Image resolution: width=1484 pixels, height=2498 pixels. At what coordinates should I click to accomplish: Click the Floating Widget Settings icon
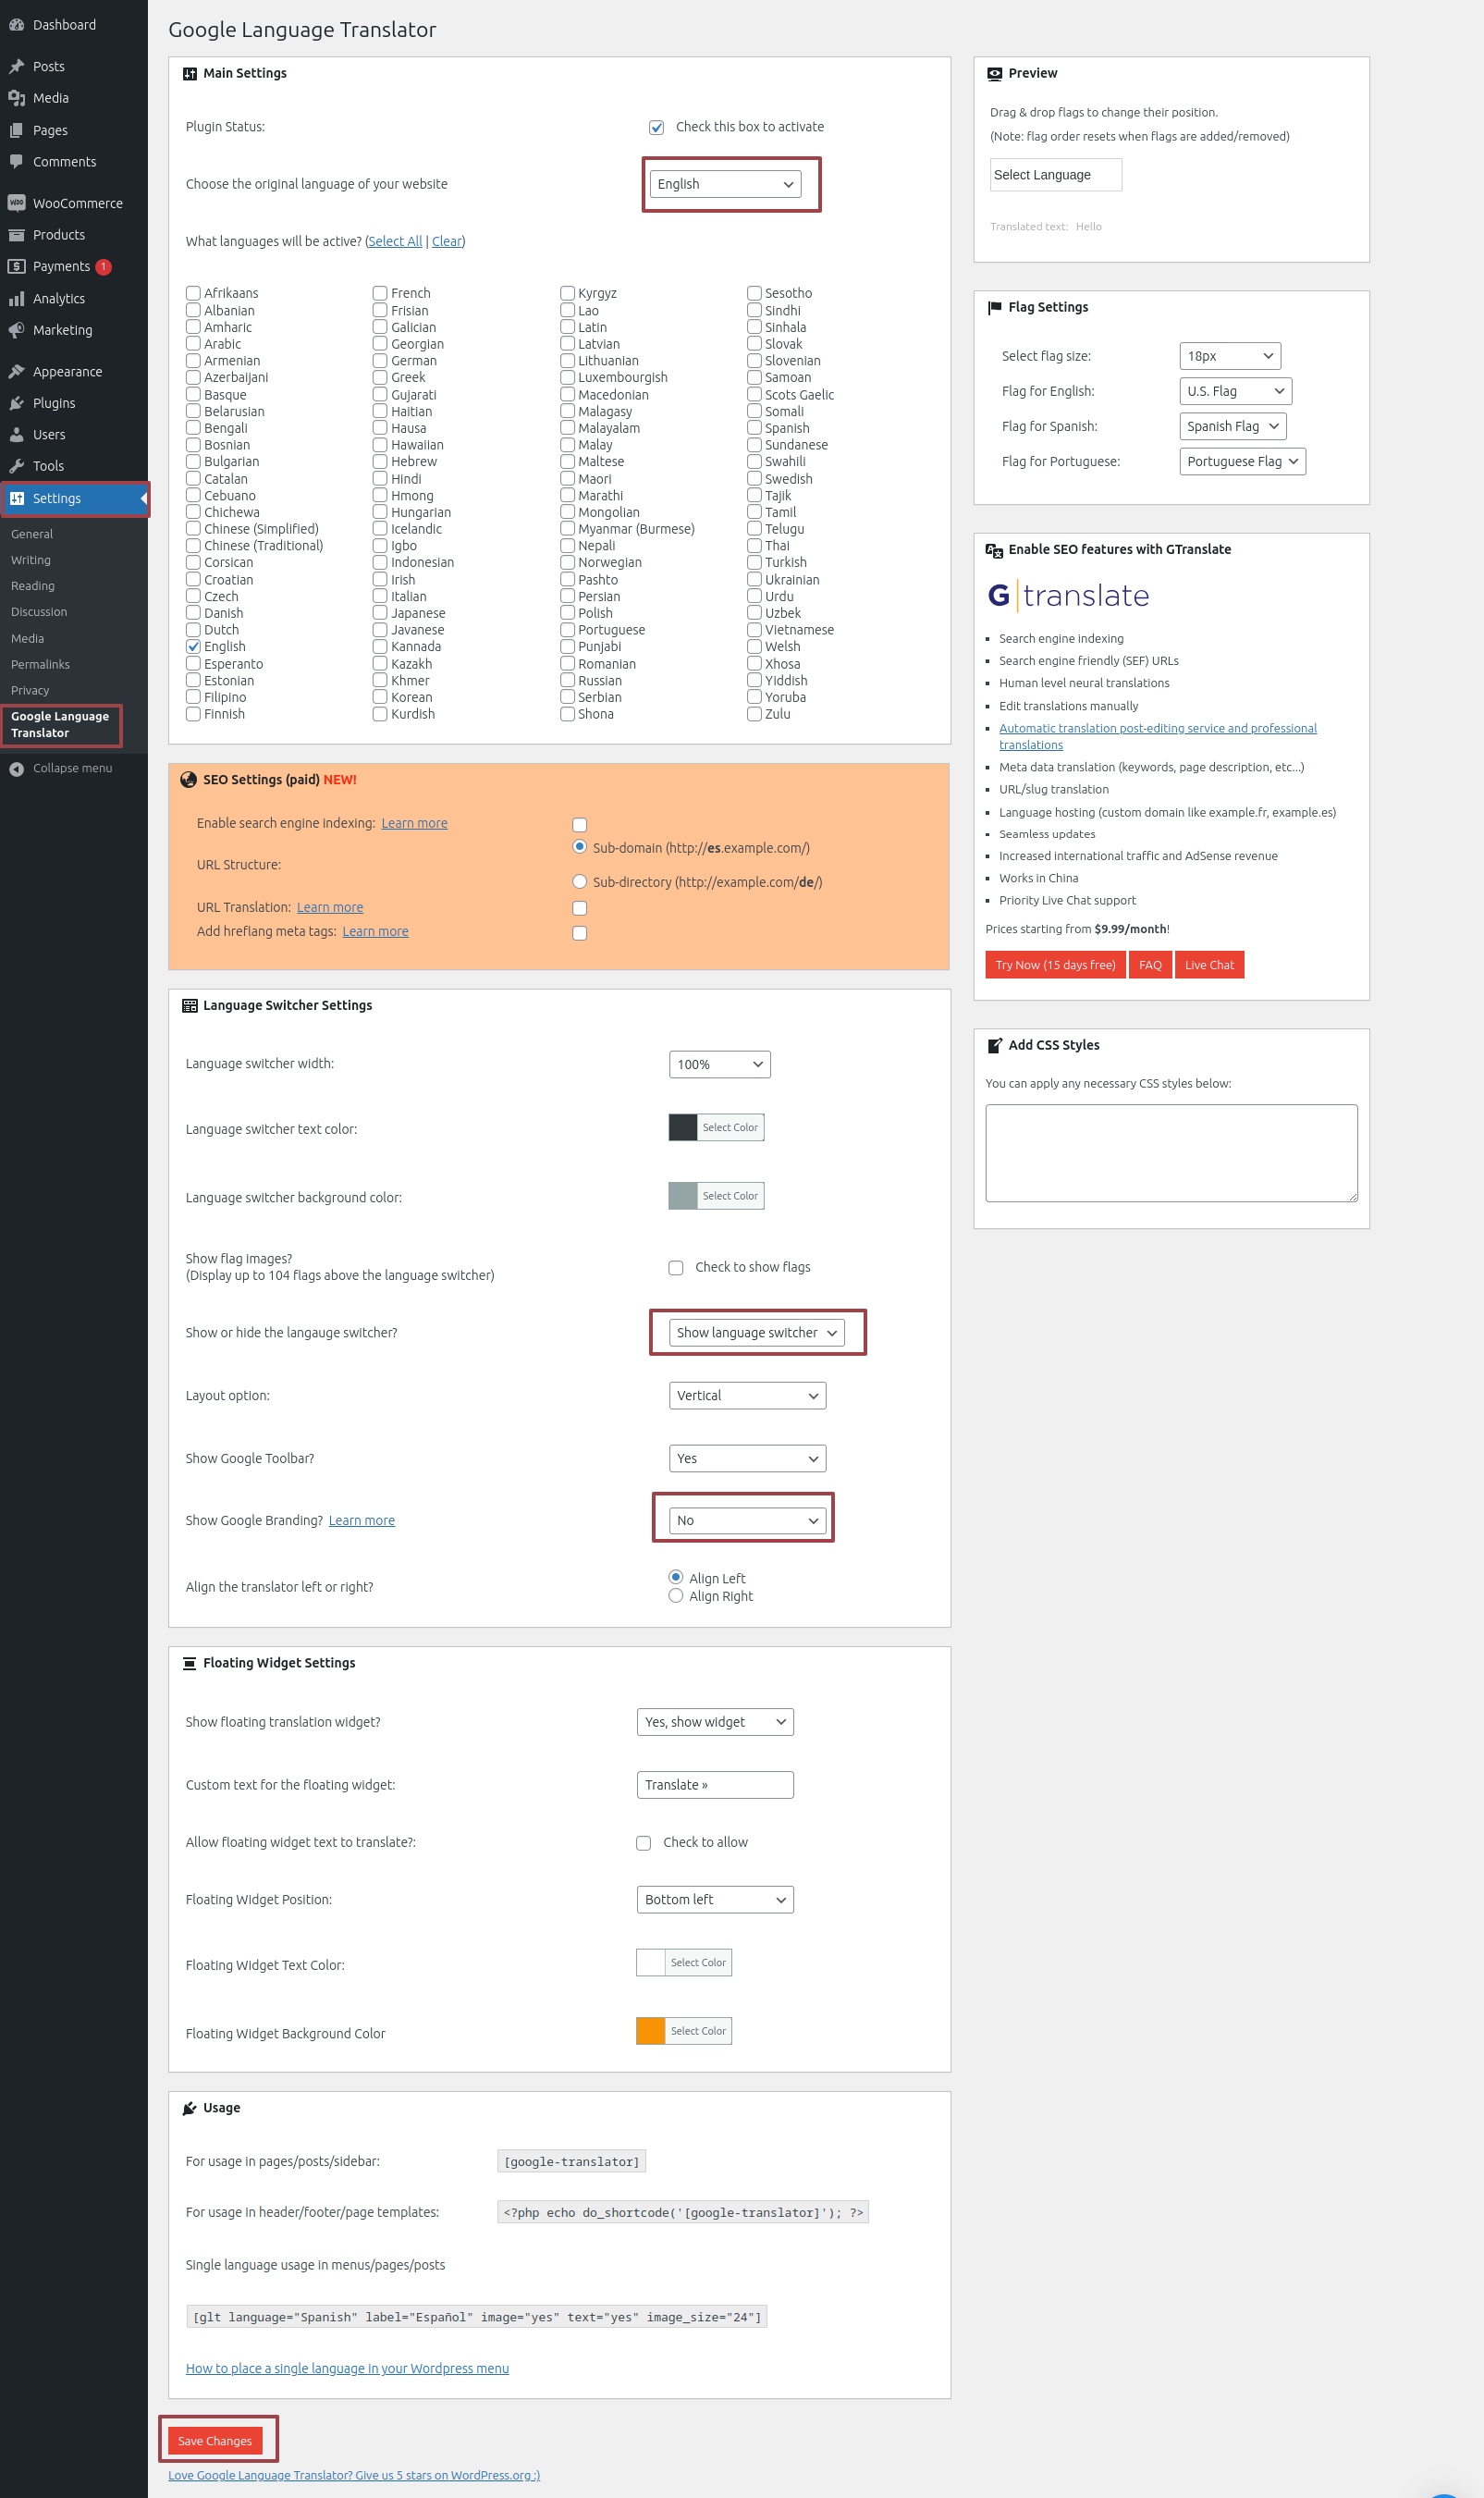(x=190, y=1663)
